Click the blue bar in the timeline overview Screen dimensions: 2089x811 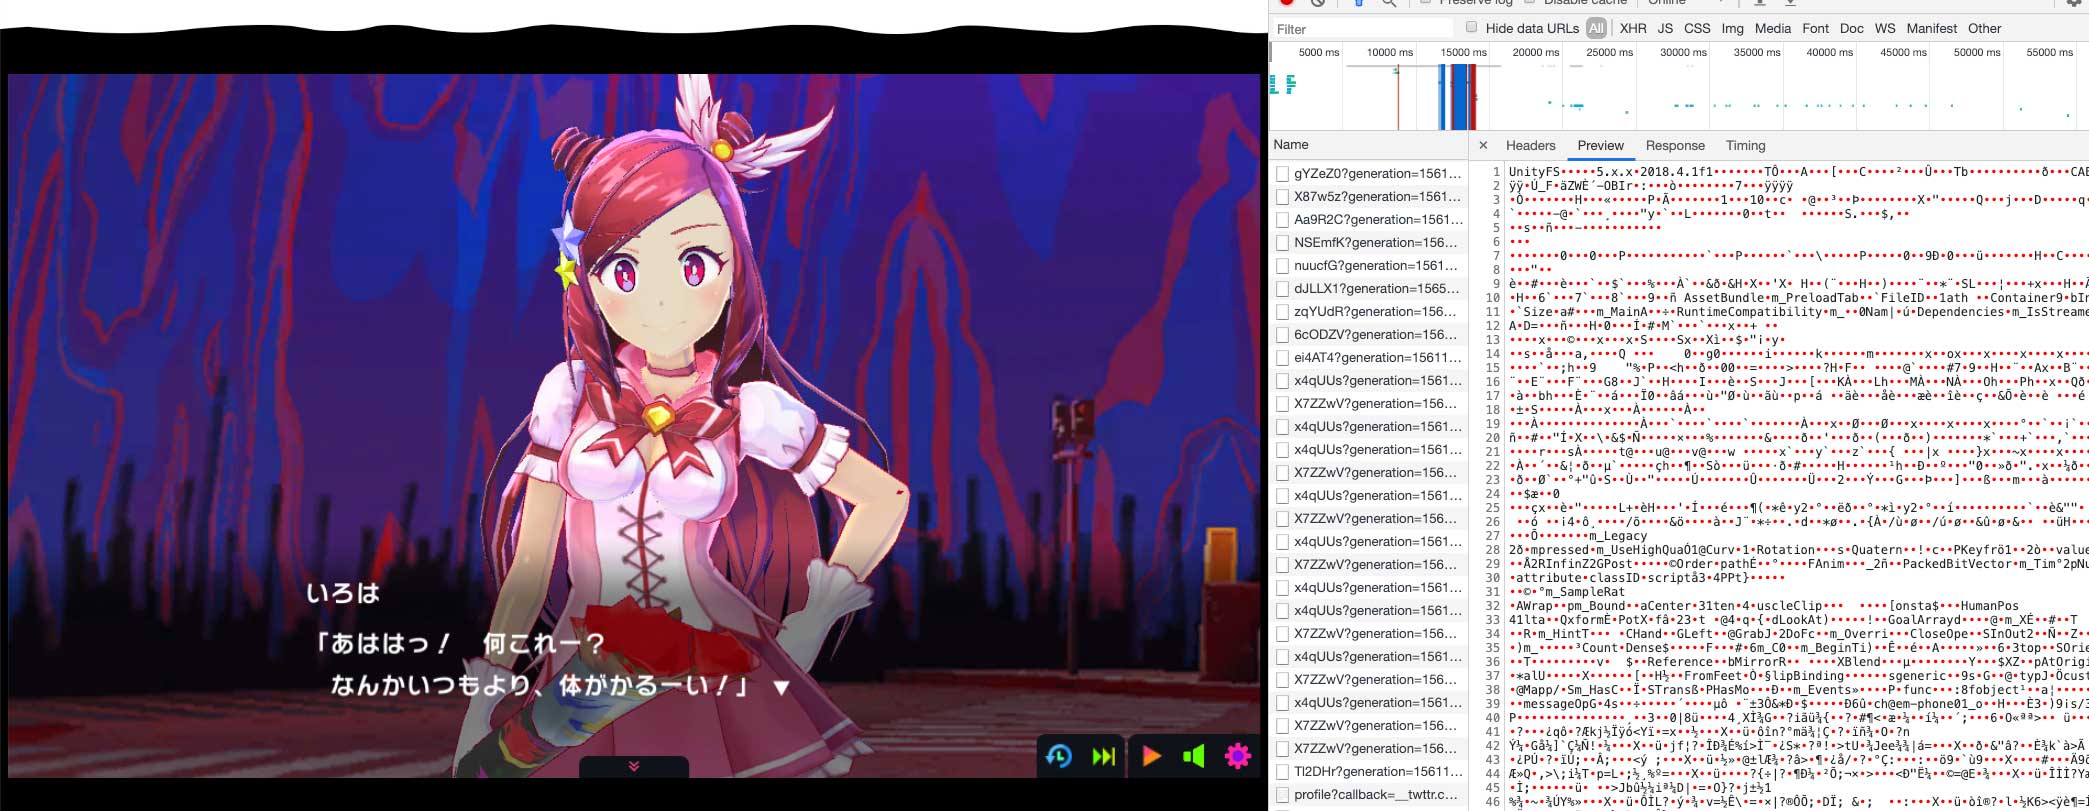[x=1458, y=96]
